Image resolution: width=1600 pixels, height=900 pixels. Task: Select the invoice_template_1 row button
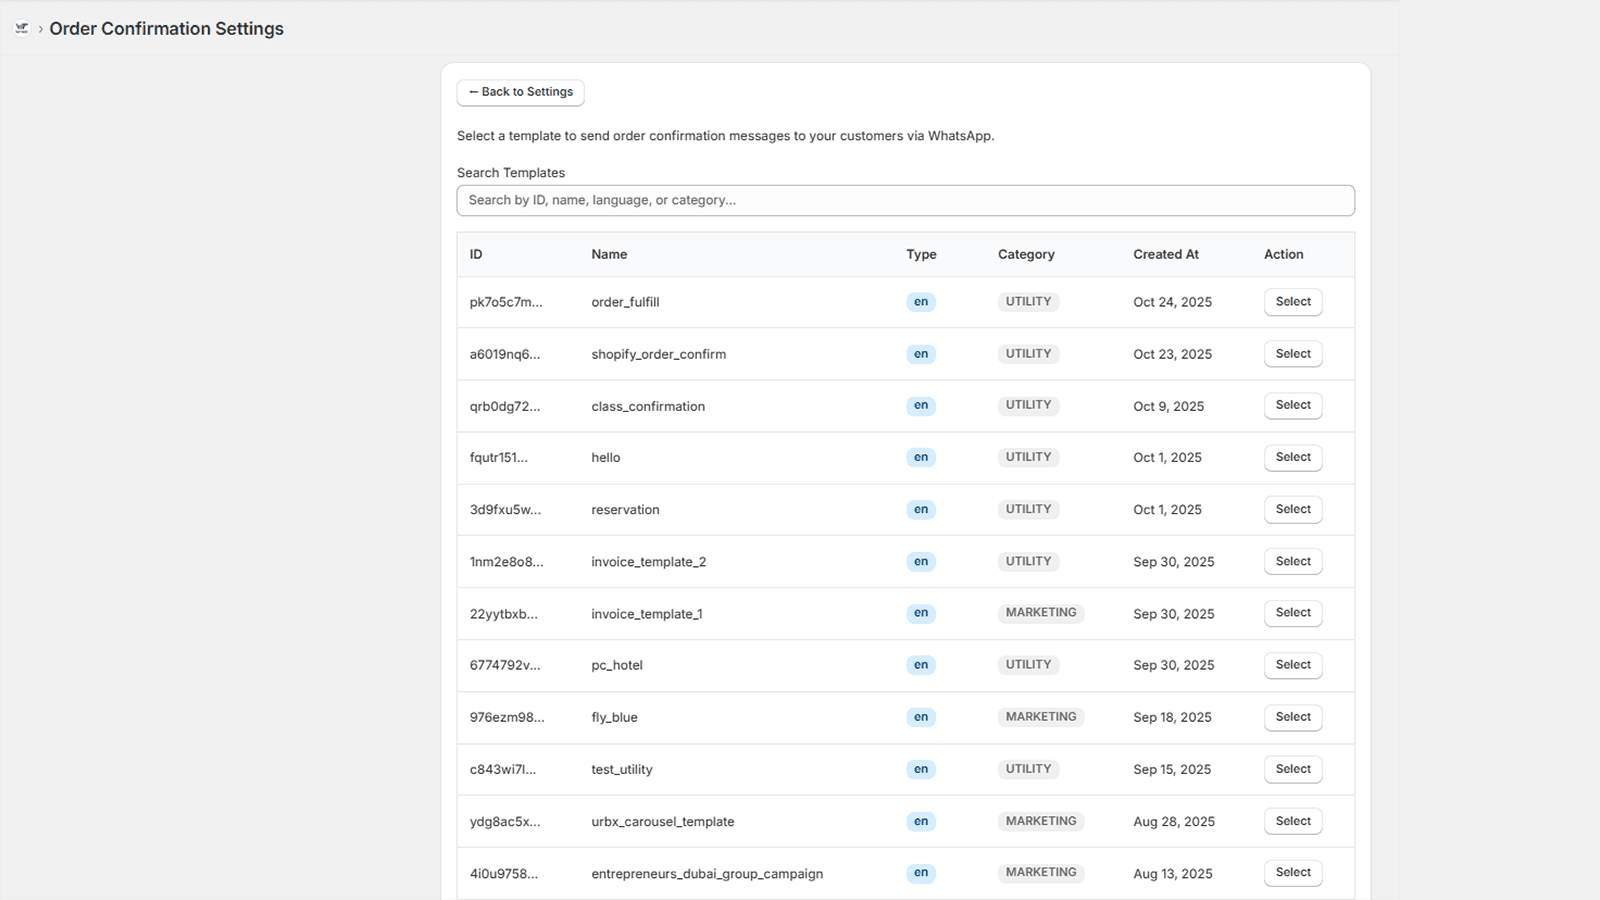pyautogui.click(x=1293, y=613)
